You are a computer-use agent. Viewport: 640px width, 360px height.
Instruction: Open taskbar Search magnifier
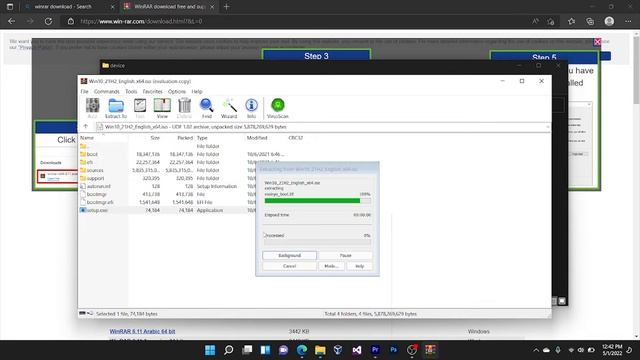pyautogui.click(x=229, y=350)
